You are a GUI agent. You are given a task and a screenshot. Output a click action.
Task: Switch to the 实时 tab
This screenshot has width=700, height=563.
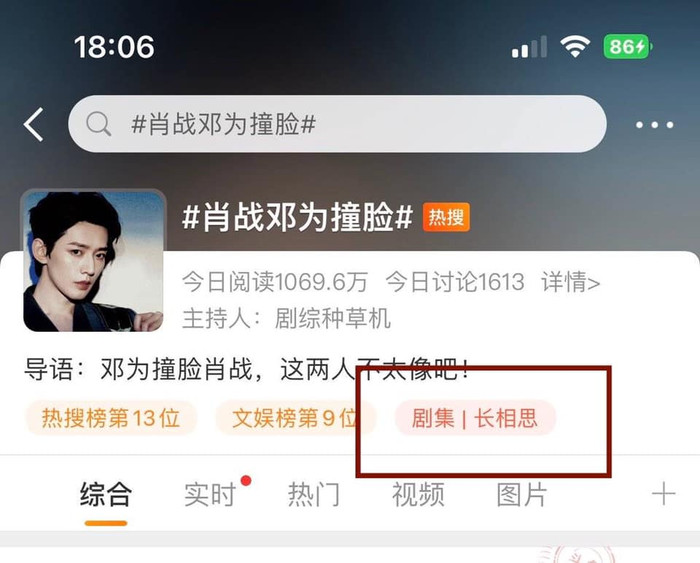coord(210,494)
